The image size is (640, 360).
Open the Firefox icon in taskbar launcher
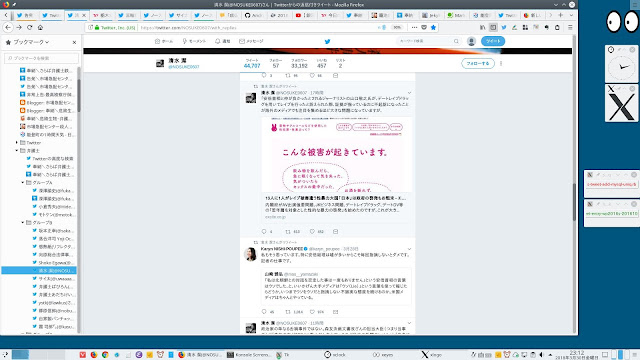coord(93,355)
